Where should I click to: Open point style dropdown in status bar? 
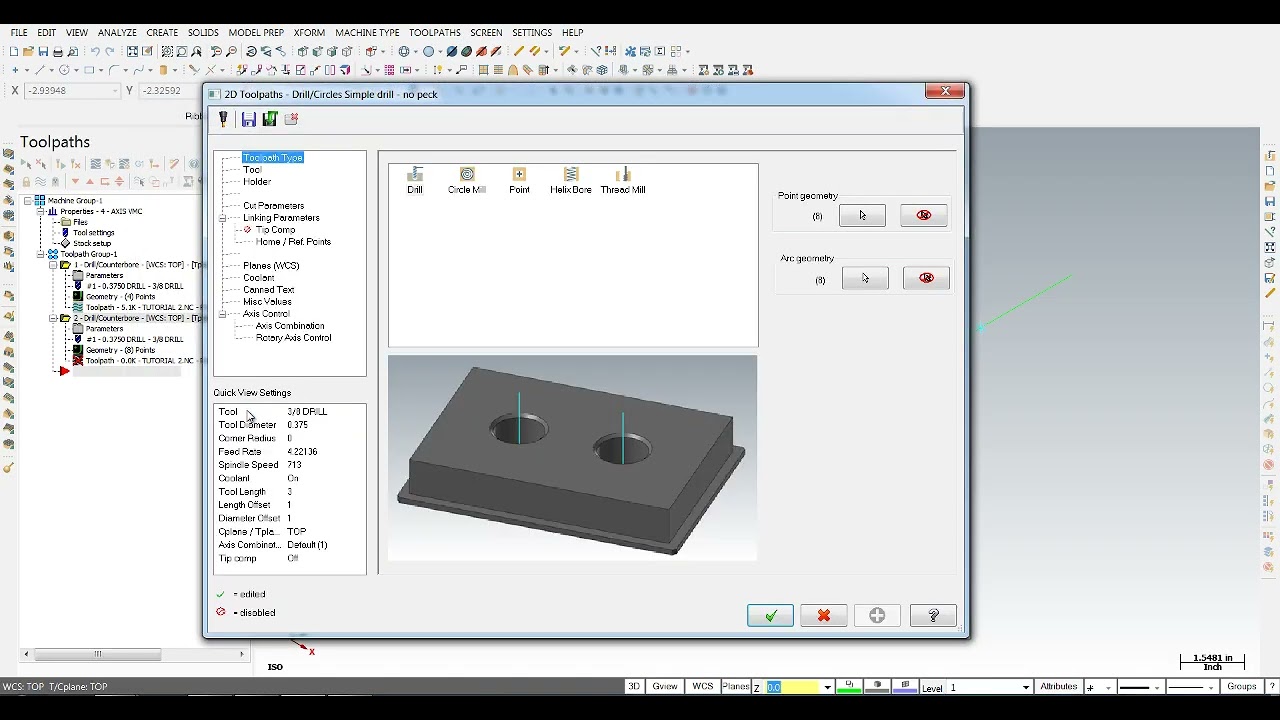(1107, 688)
